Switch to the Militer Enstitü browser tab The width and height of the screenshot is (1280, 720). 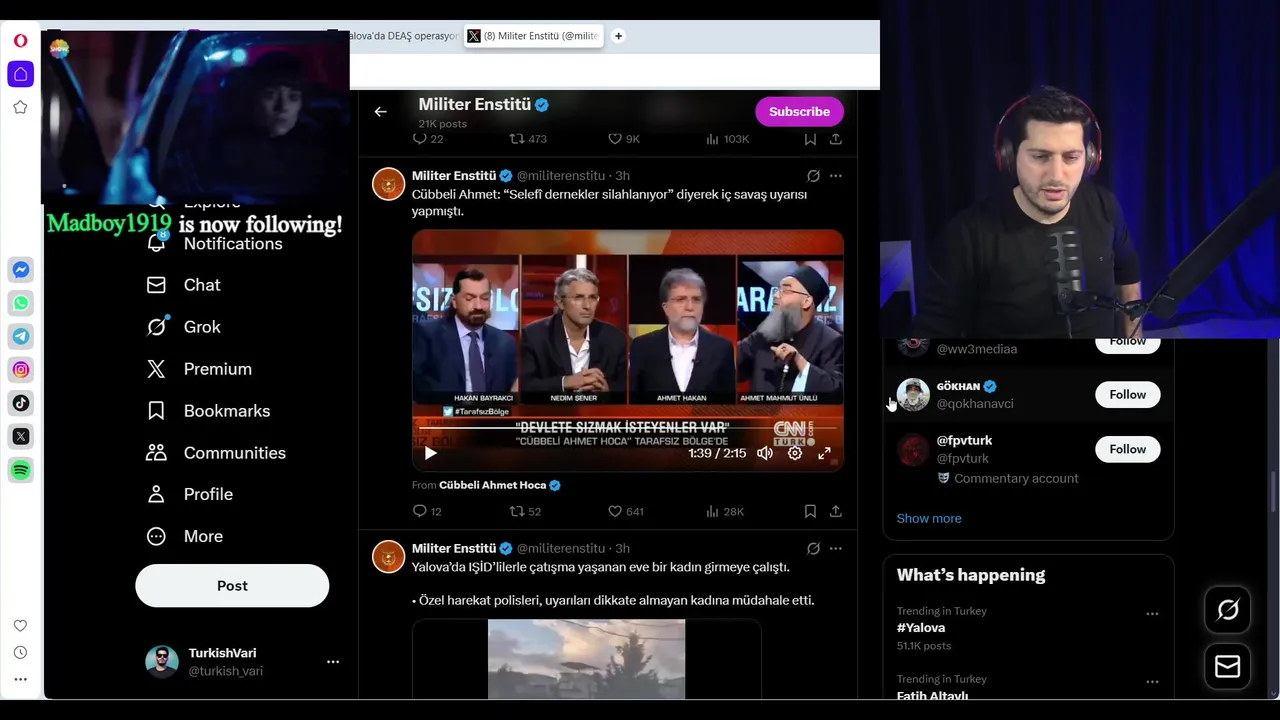coord(533,36)
